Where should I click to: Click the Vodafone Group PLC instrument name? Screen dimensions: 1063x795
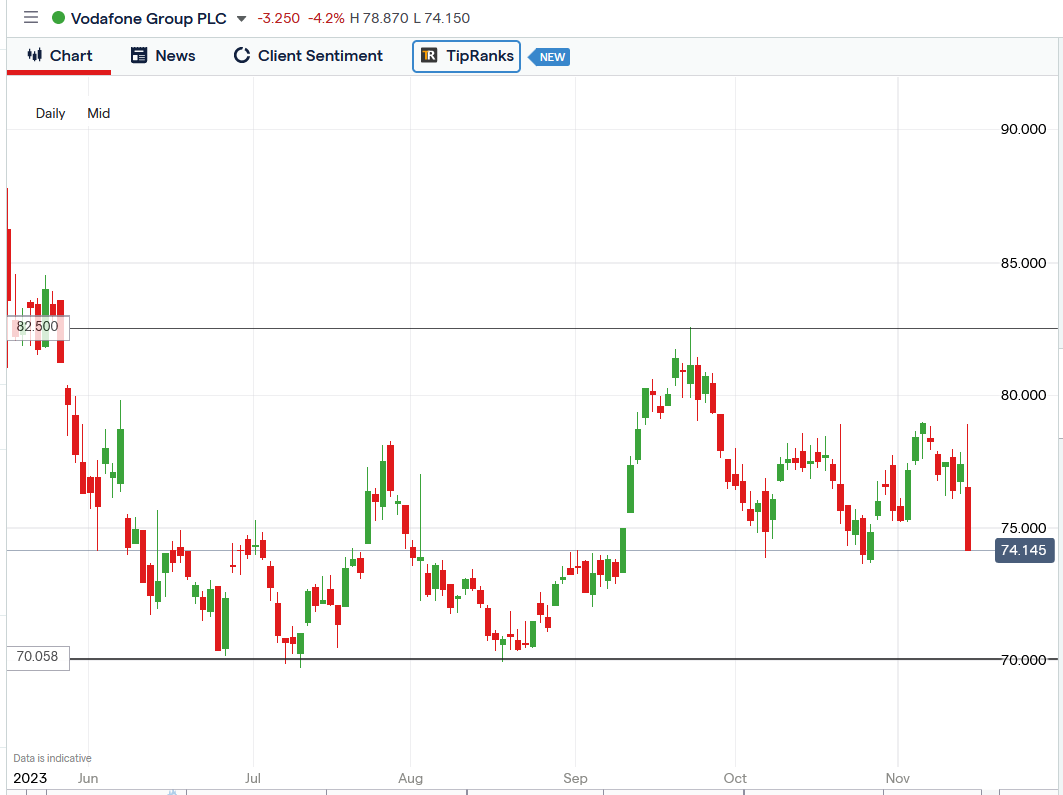click(x=148, y=18)
